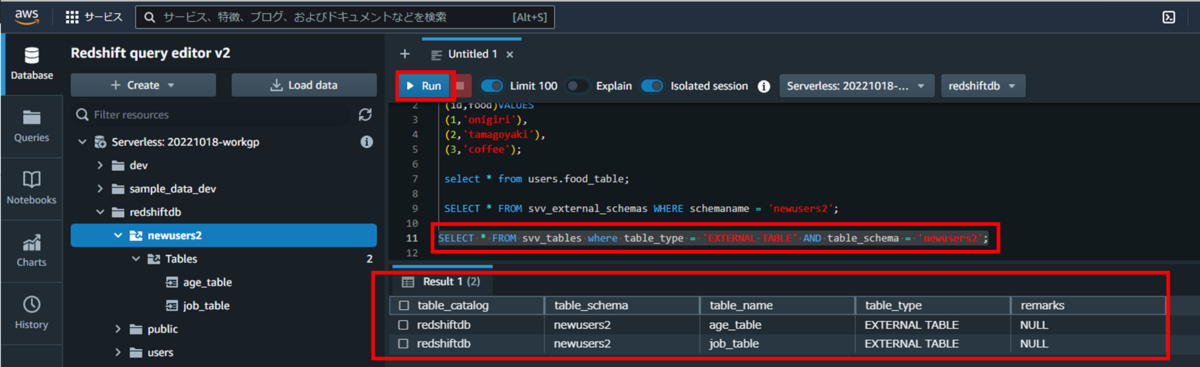Open the Serverless workgroup dropdown
The image size is (1200, 367).
pos(857,86)
